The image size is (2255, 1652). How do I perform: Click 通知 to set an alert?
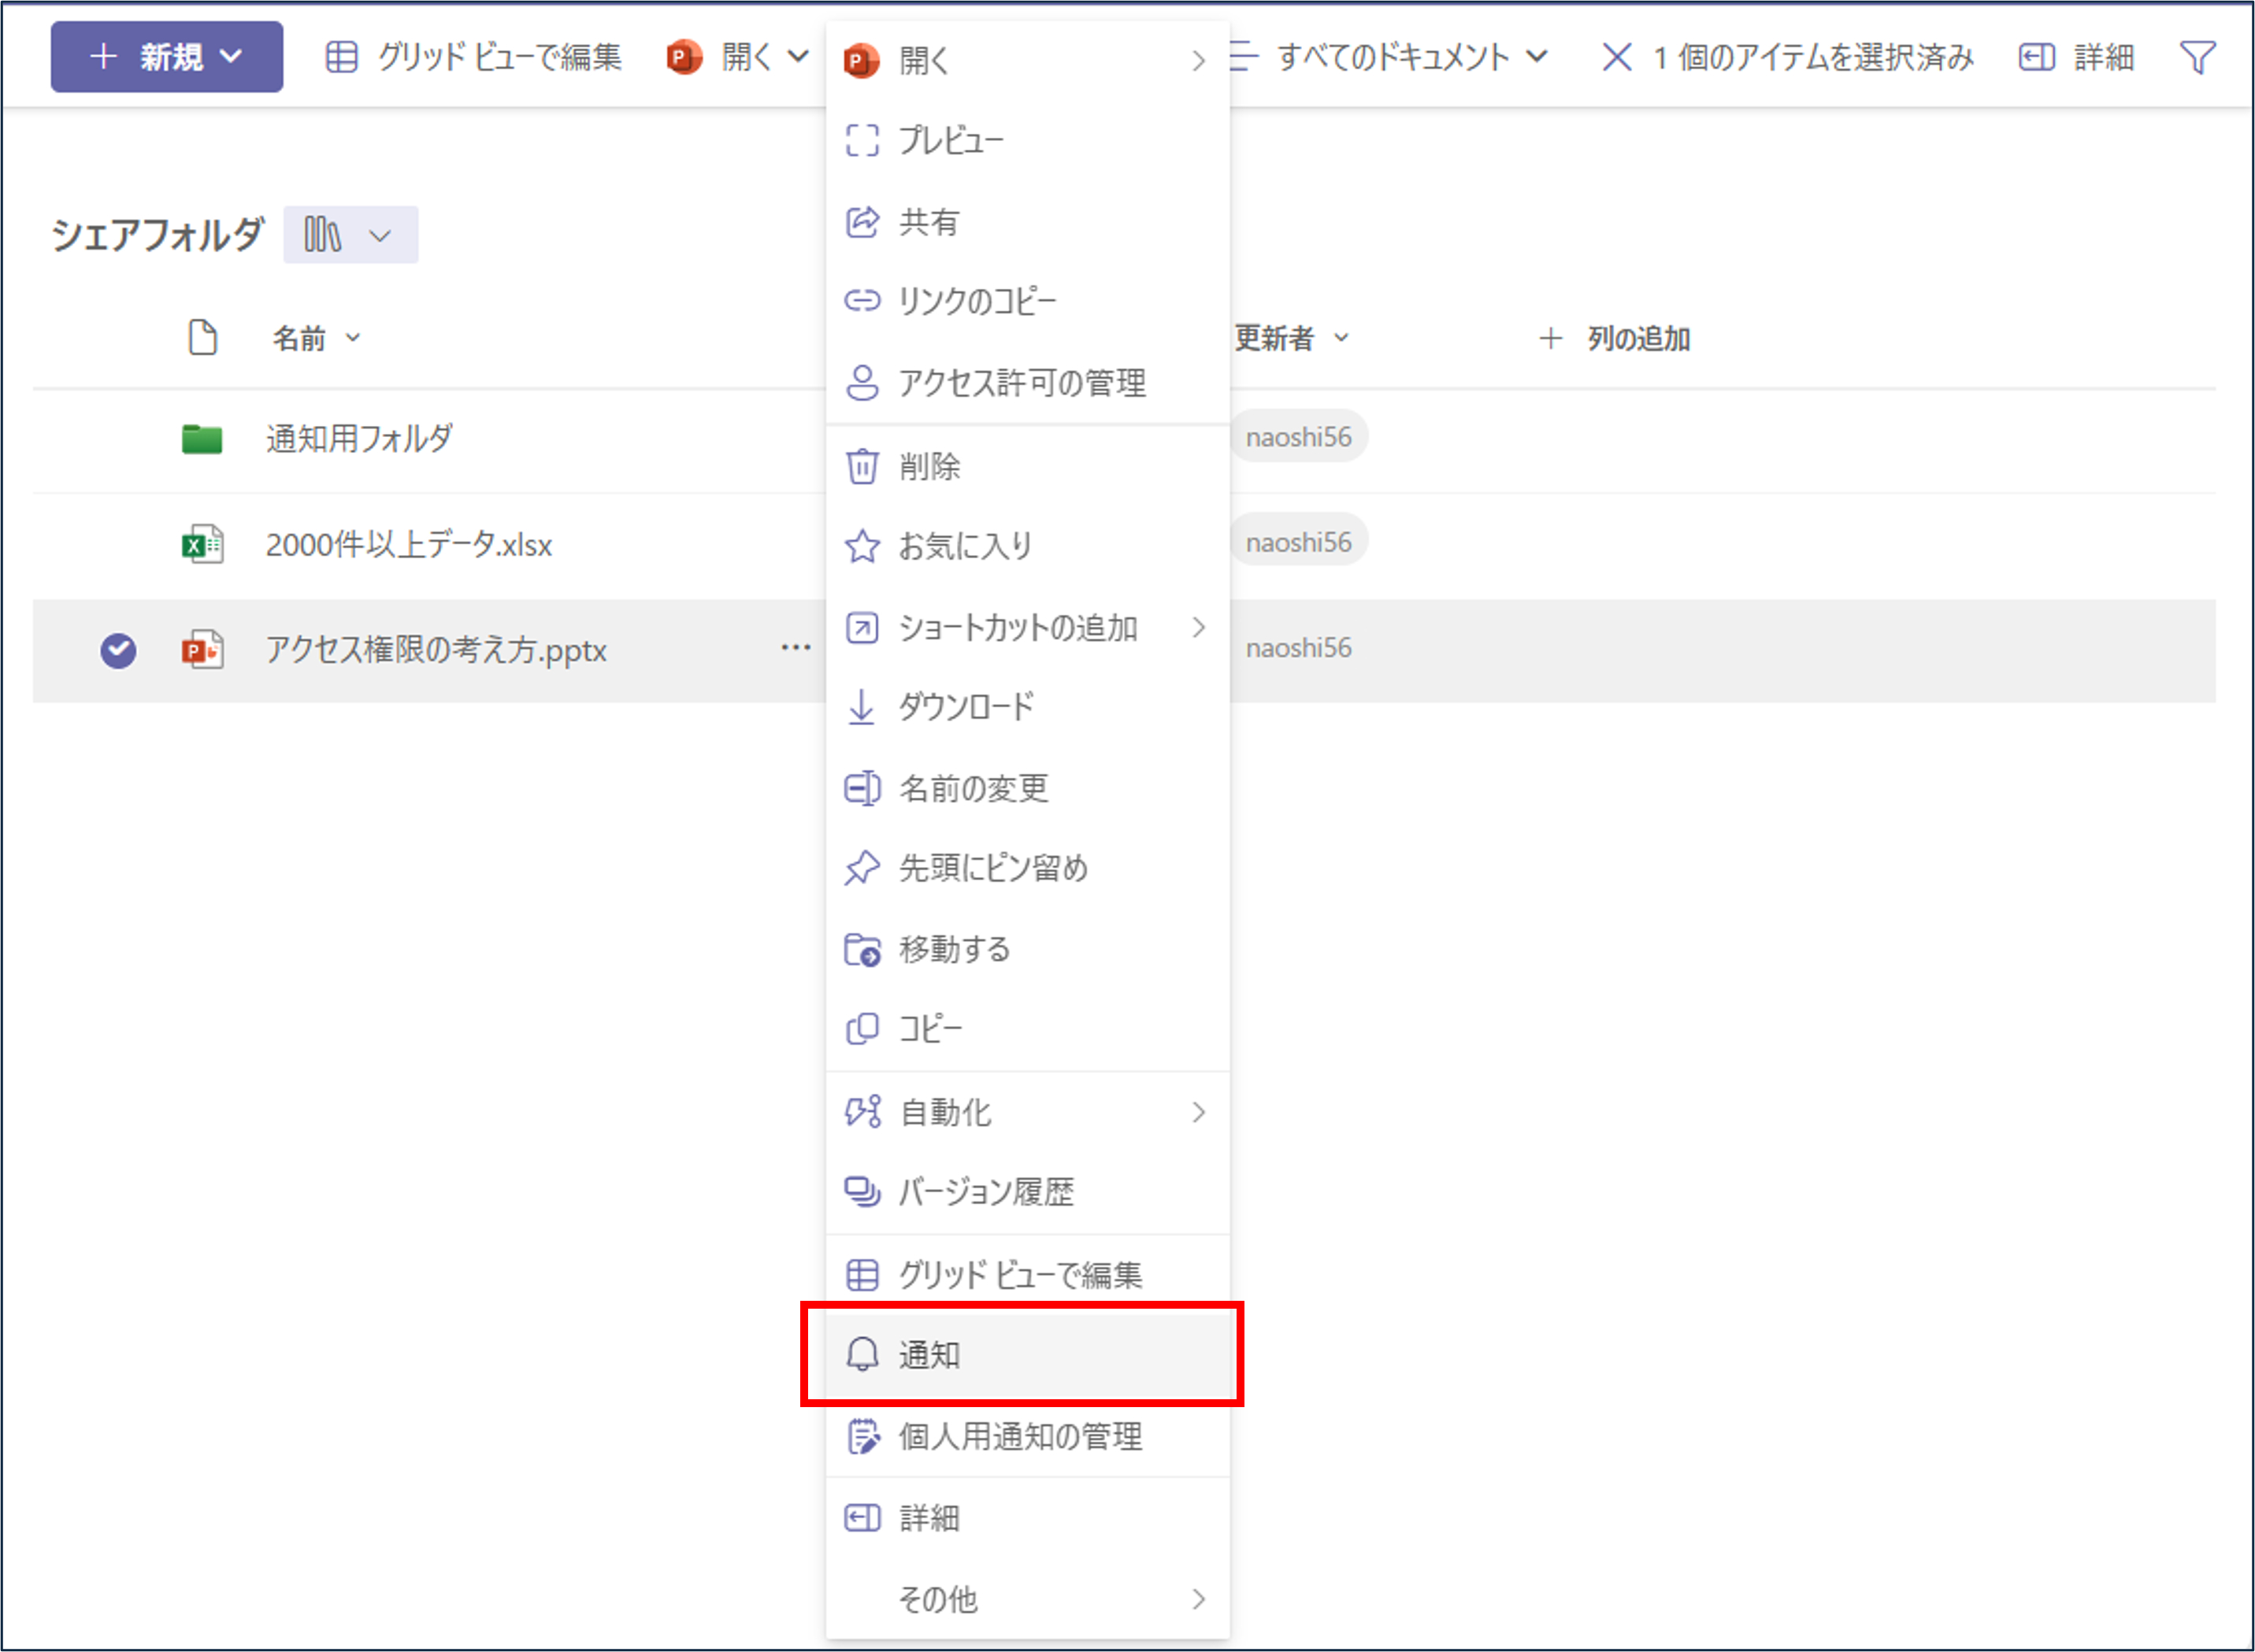point(1027,1355)
